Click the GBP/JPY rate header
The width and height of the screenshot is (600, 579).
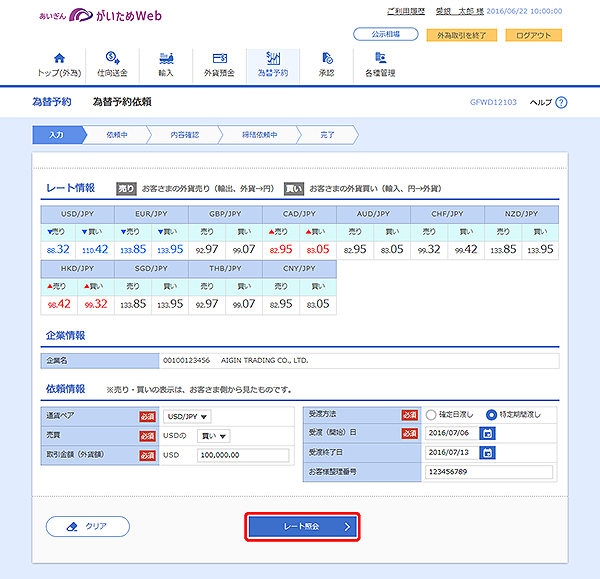coord(225,214)
